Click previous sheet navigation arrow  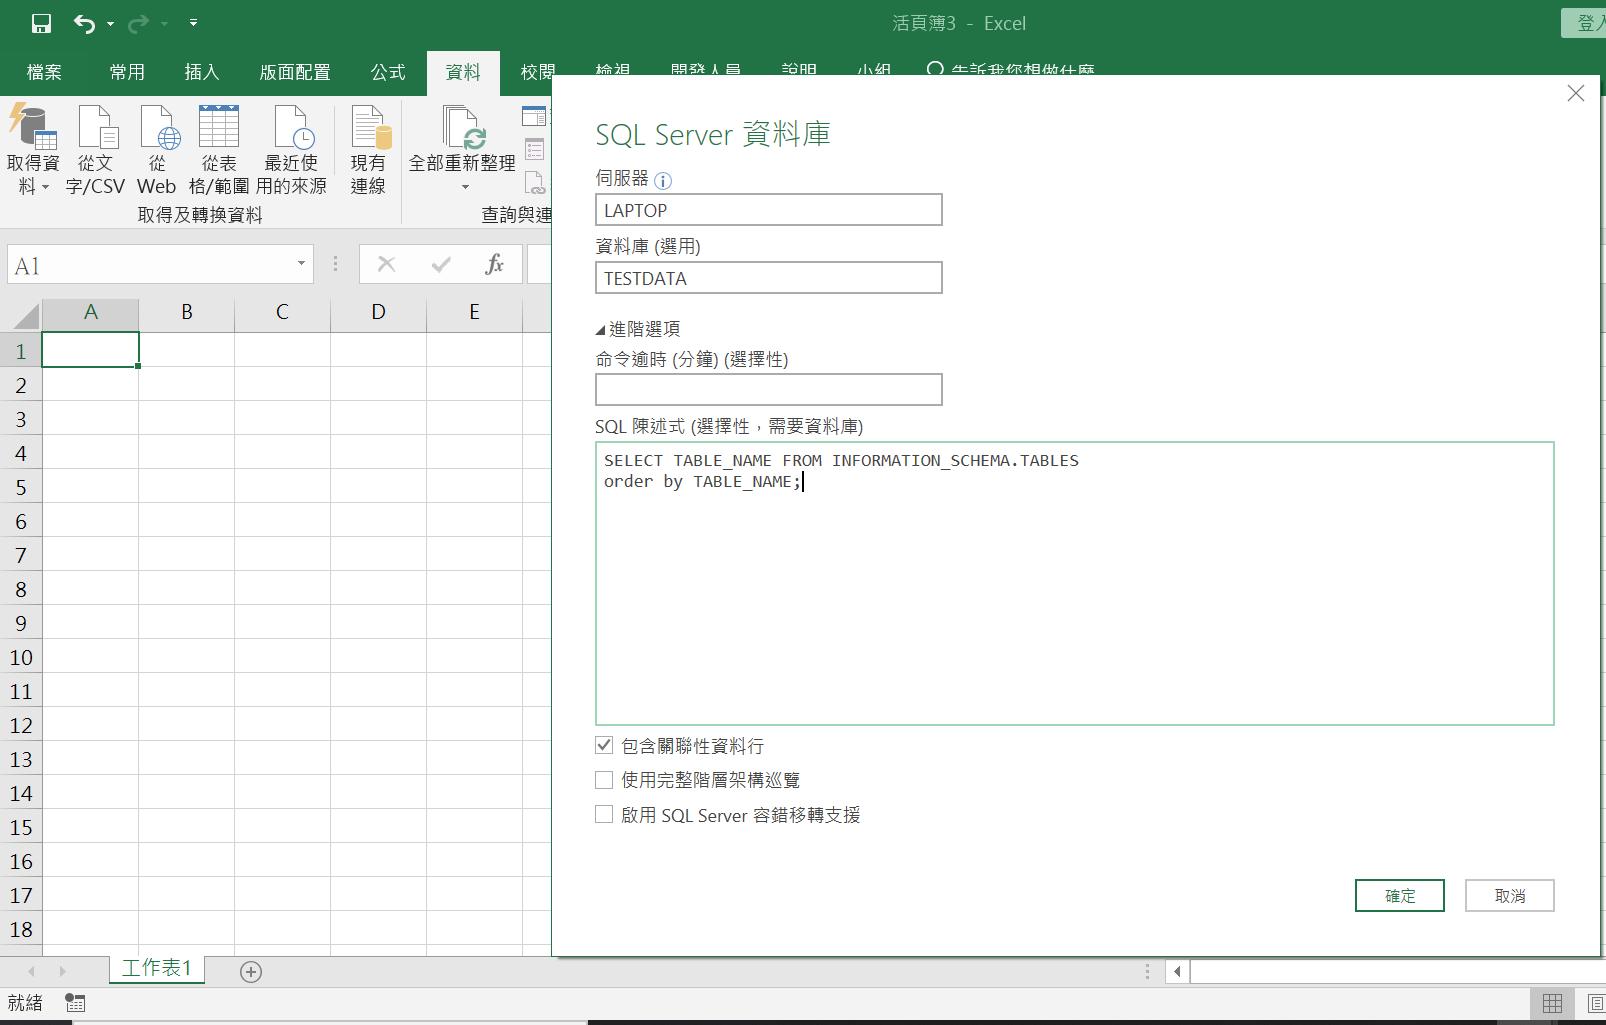[31, 971]
